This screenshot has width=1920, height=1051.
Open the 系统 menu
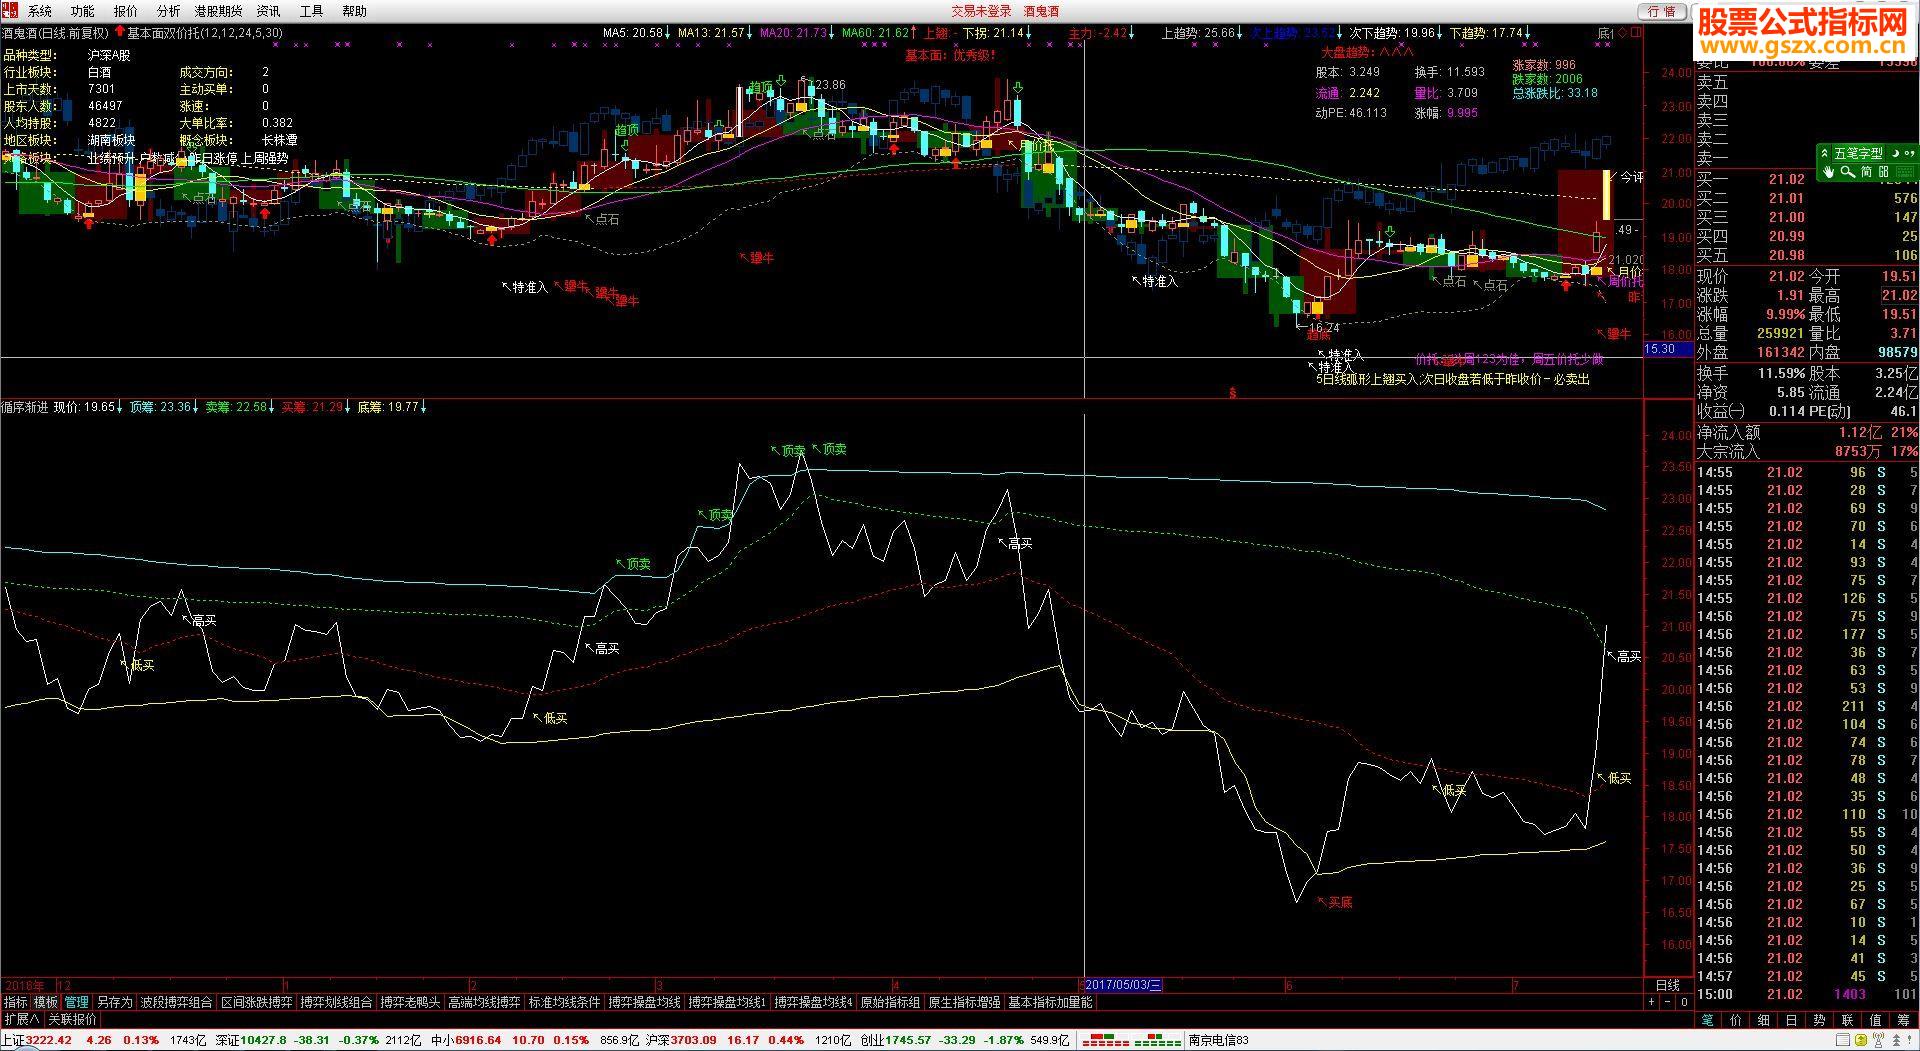pos(39,11)
